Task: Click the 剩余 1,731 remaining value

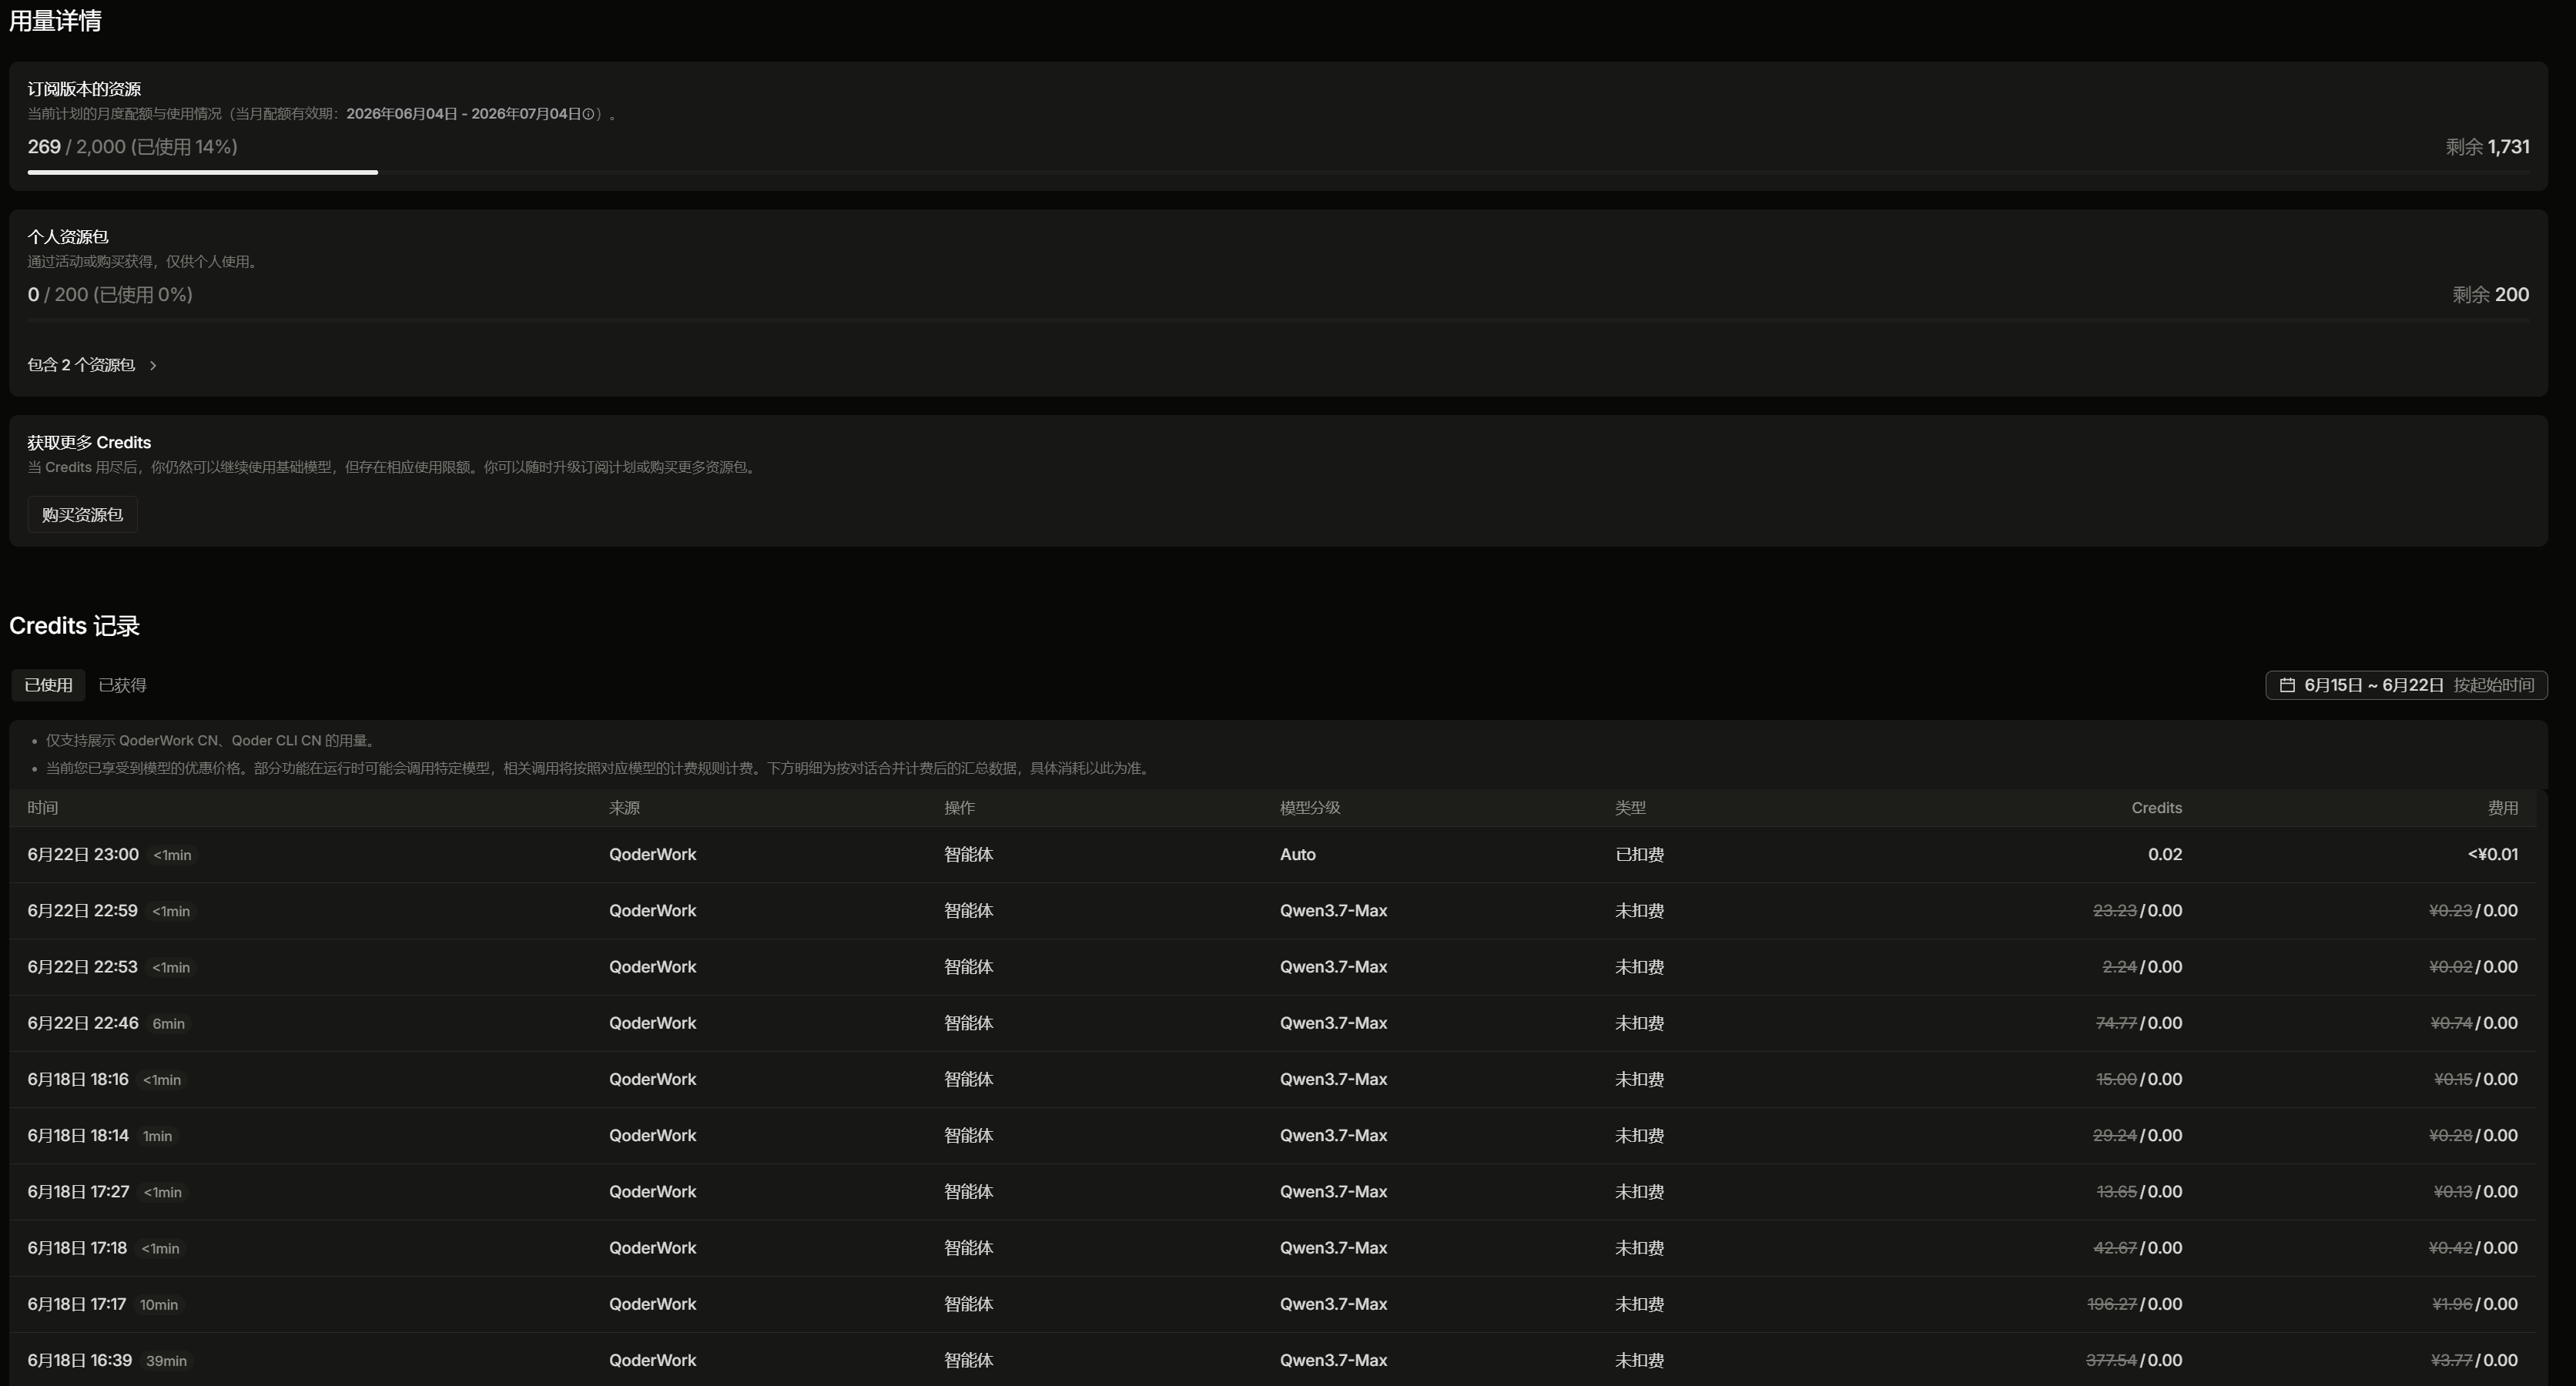Action: 2487,147
